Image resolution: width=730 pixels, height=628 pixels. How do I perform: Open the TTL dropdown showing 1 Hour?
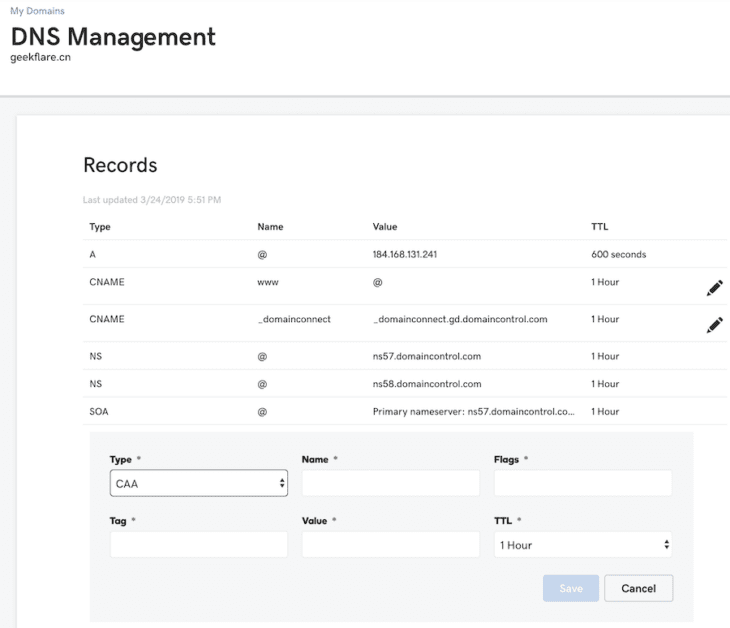click(x=583, y=545)
